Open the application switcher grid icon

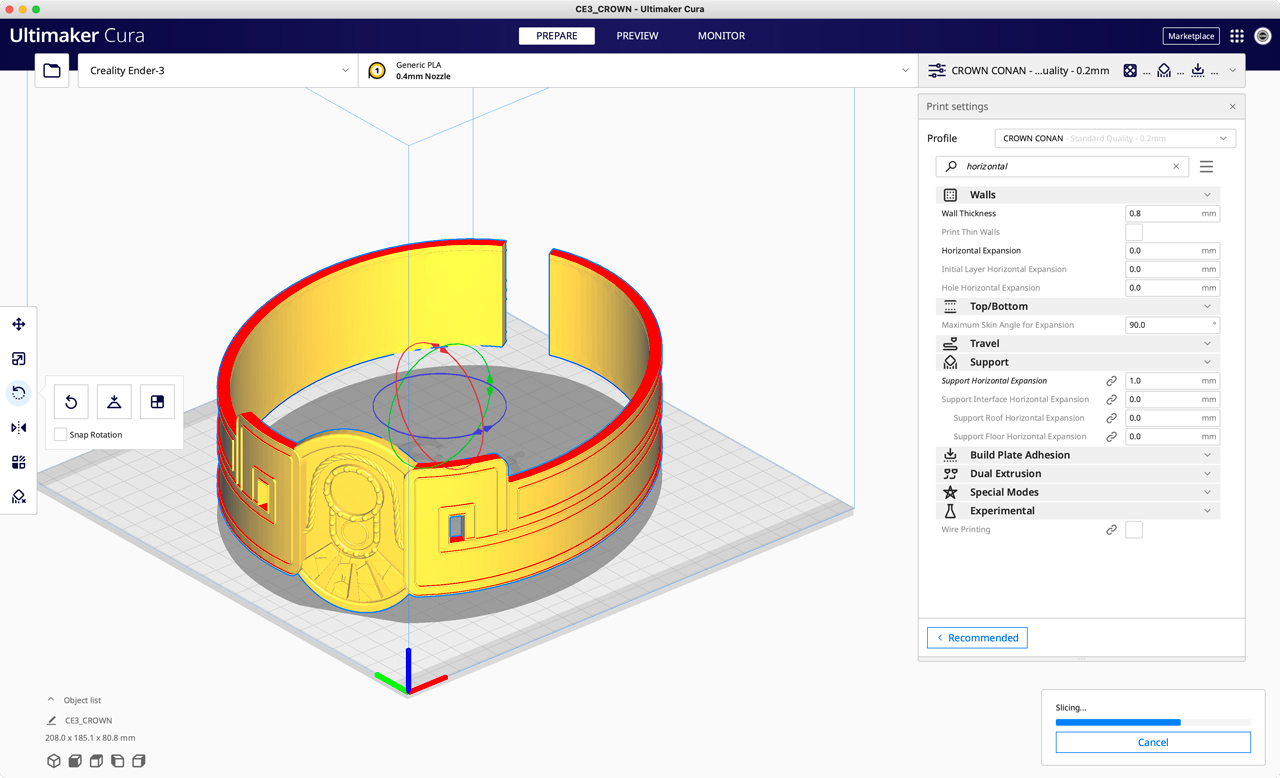[x=1237, y=36]
